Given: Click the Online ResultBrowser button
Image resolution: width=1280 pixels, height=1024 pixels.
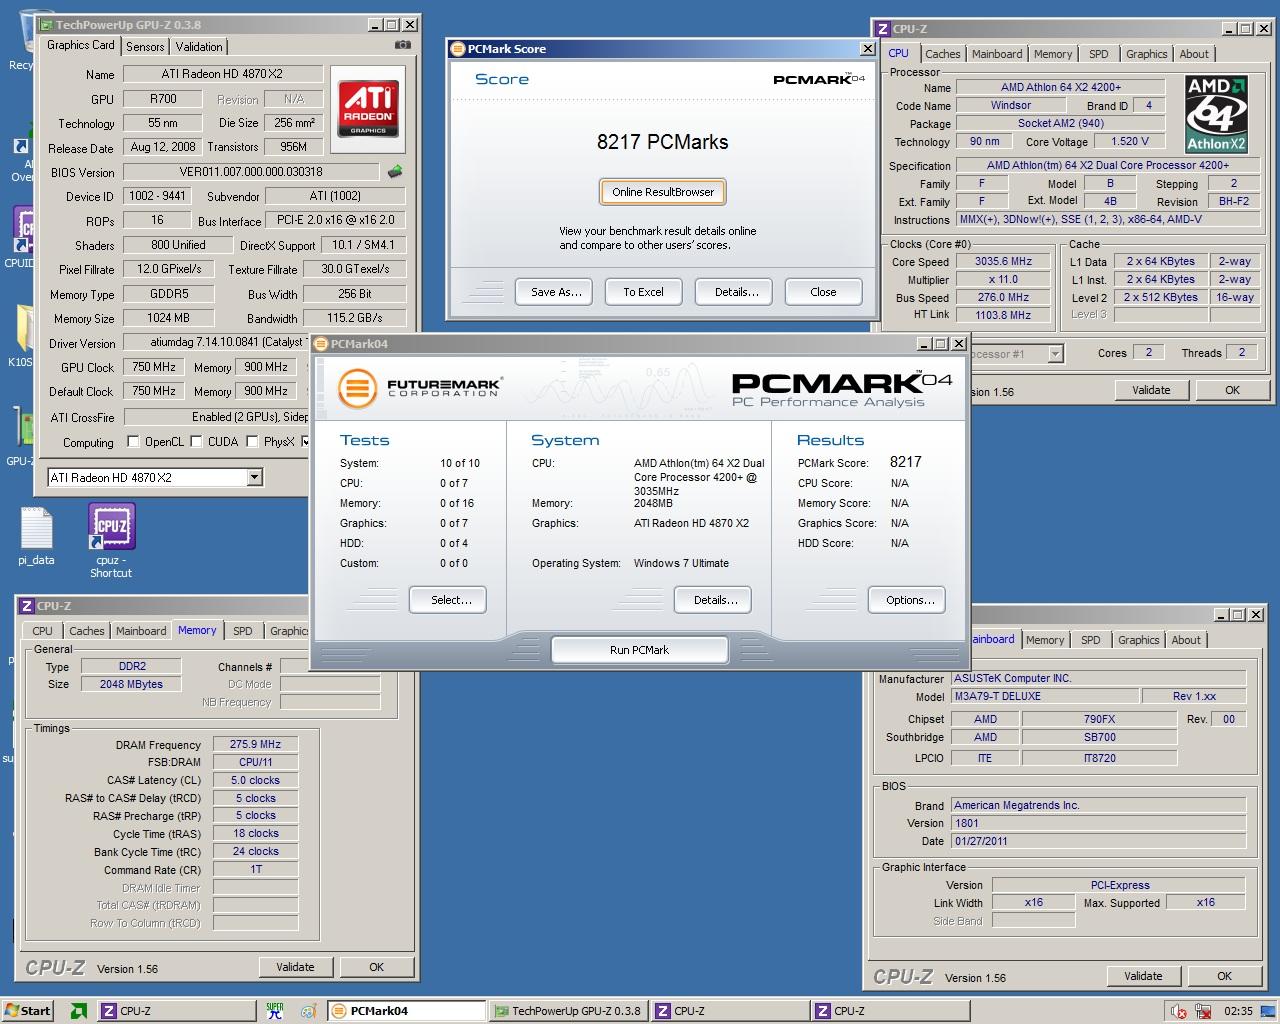Looking at the screenshot, I should (x=663, y=192).
